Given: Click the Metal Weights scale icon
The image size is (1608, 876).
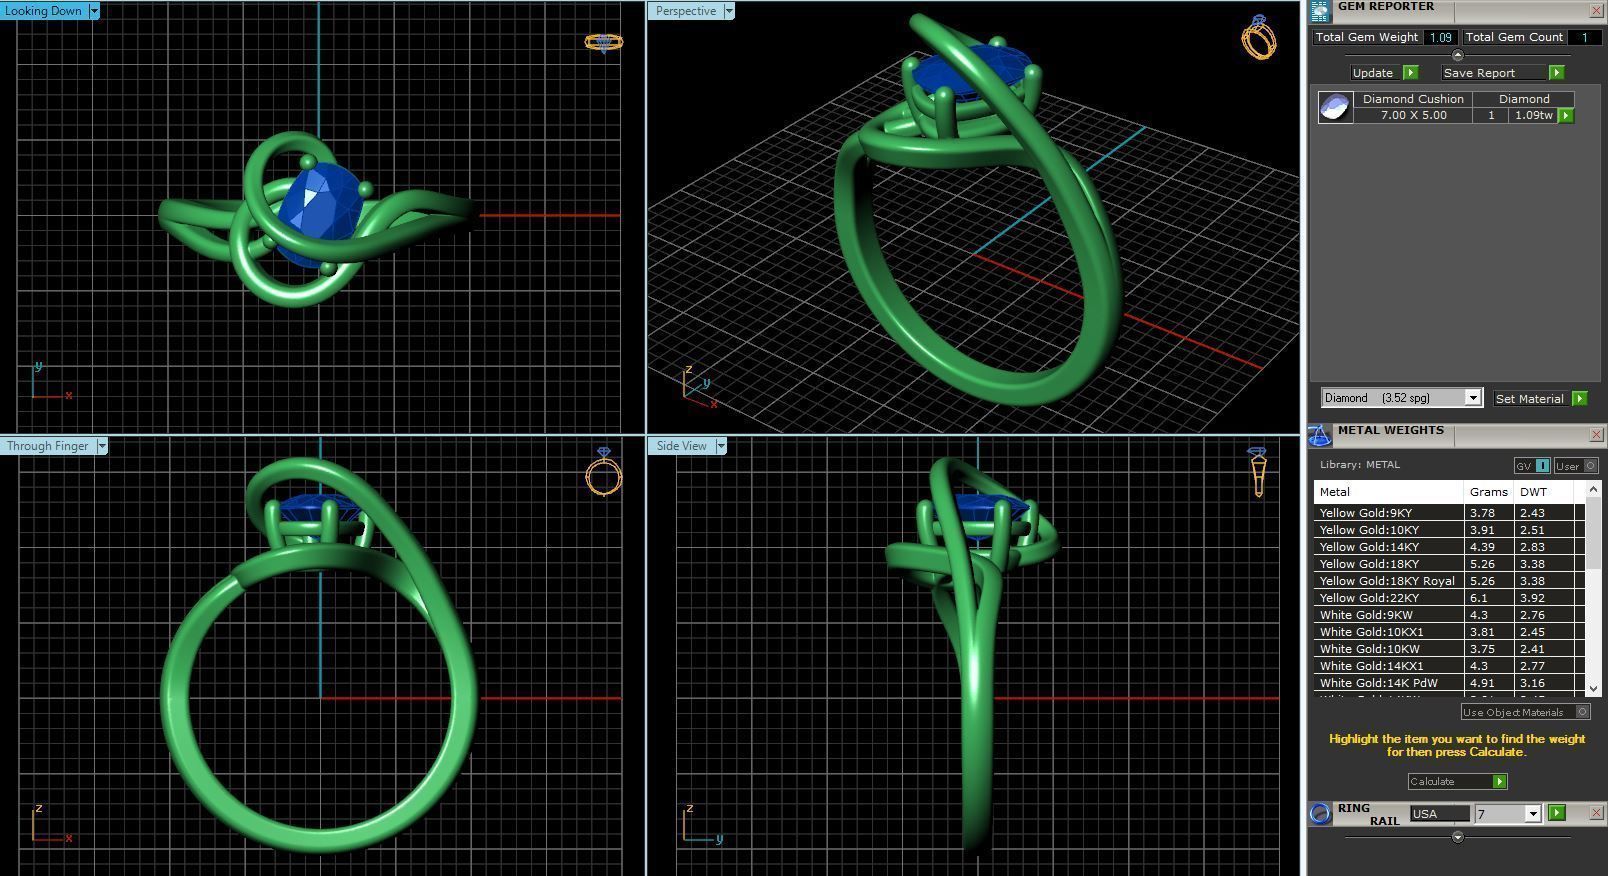Looking at the screenshot, I should click(1319, 435).
